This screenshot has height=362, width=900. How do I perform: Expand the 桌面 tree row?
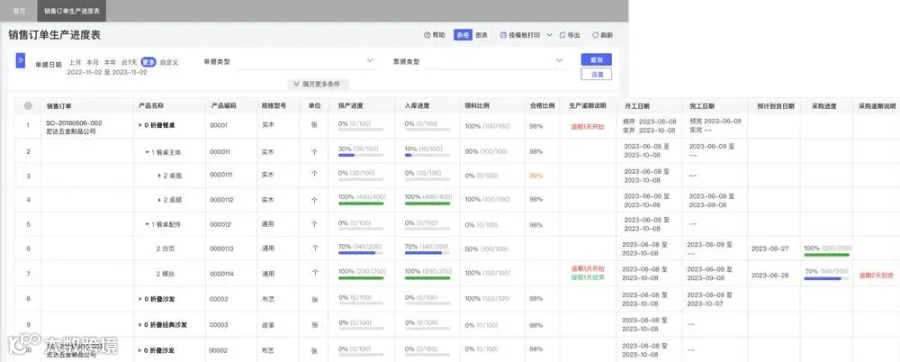(x=160, y=175)
